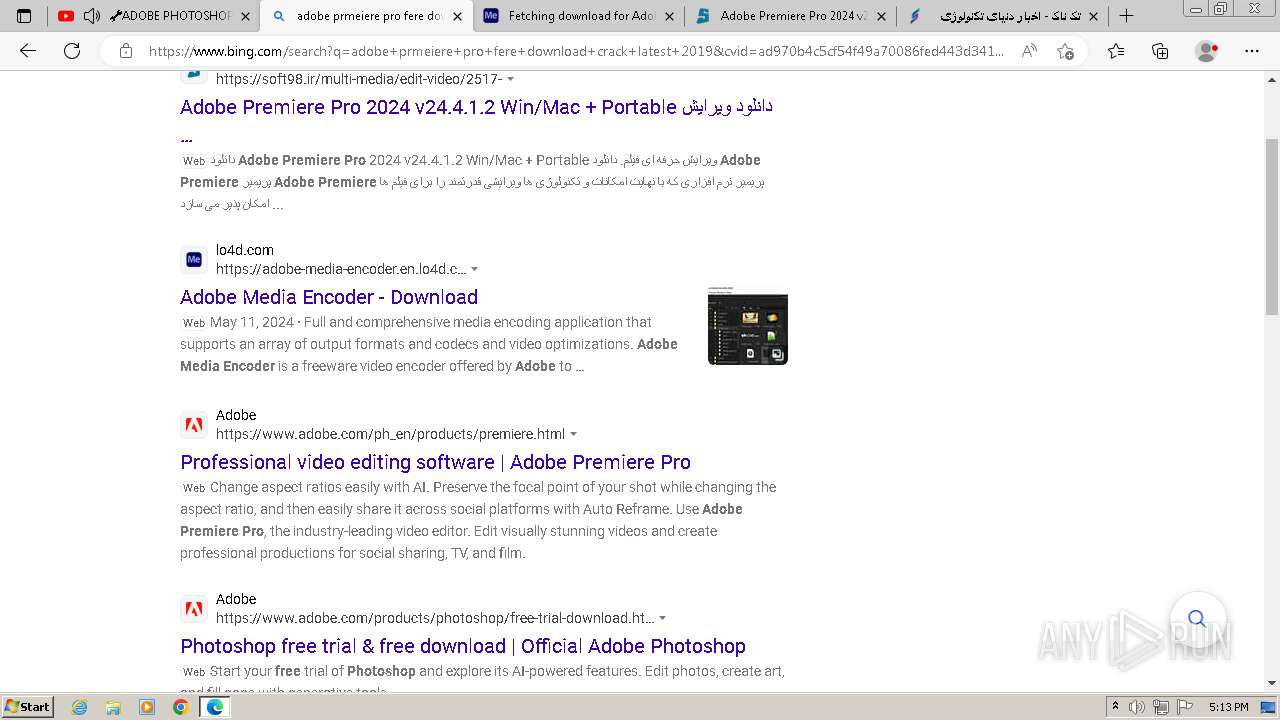
Task: Select Microsoft Edge in taskbar
Action: [x=214, y=707]
